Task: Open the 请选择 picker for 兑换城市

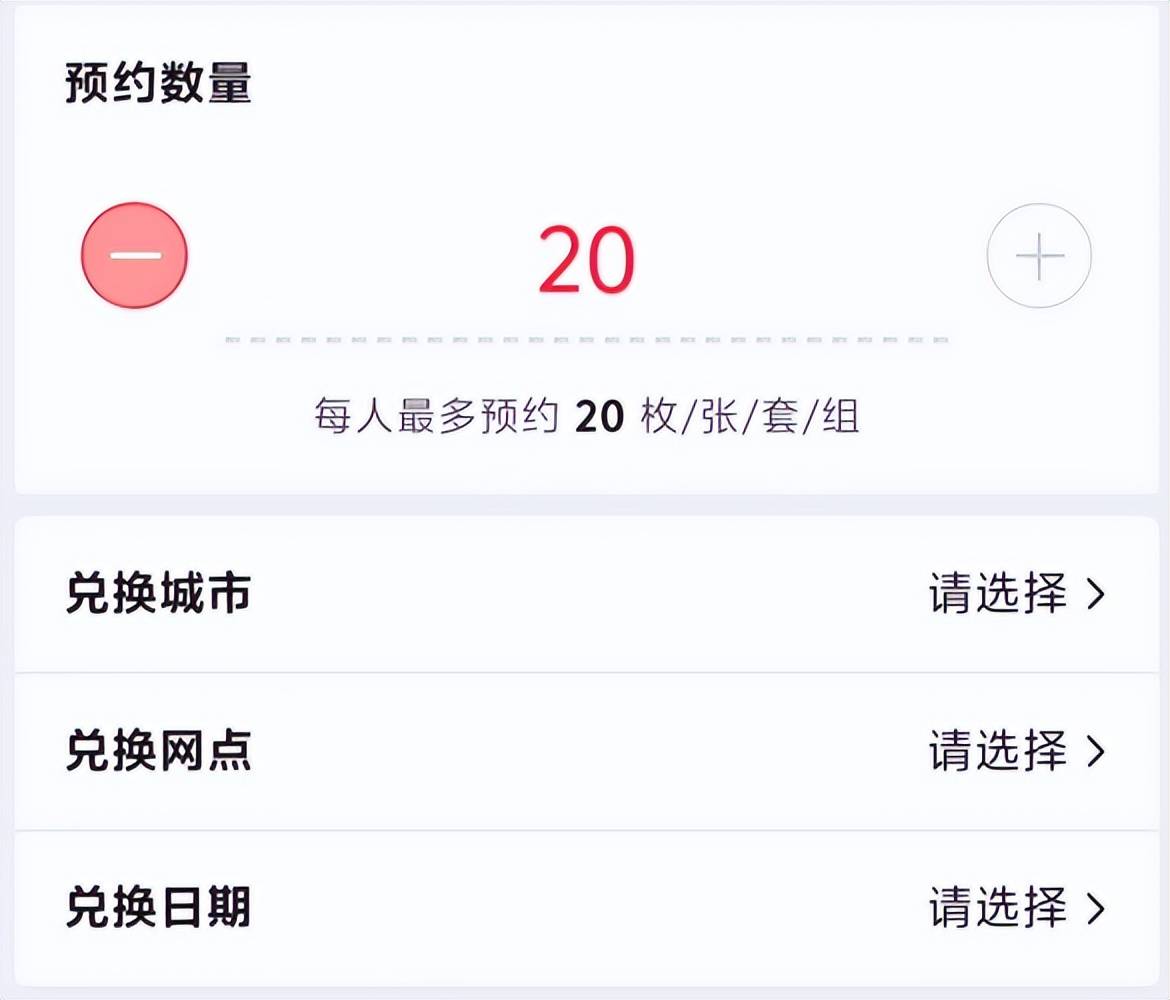Action: (x=998, y=594)
